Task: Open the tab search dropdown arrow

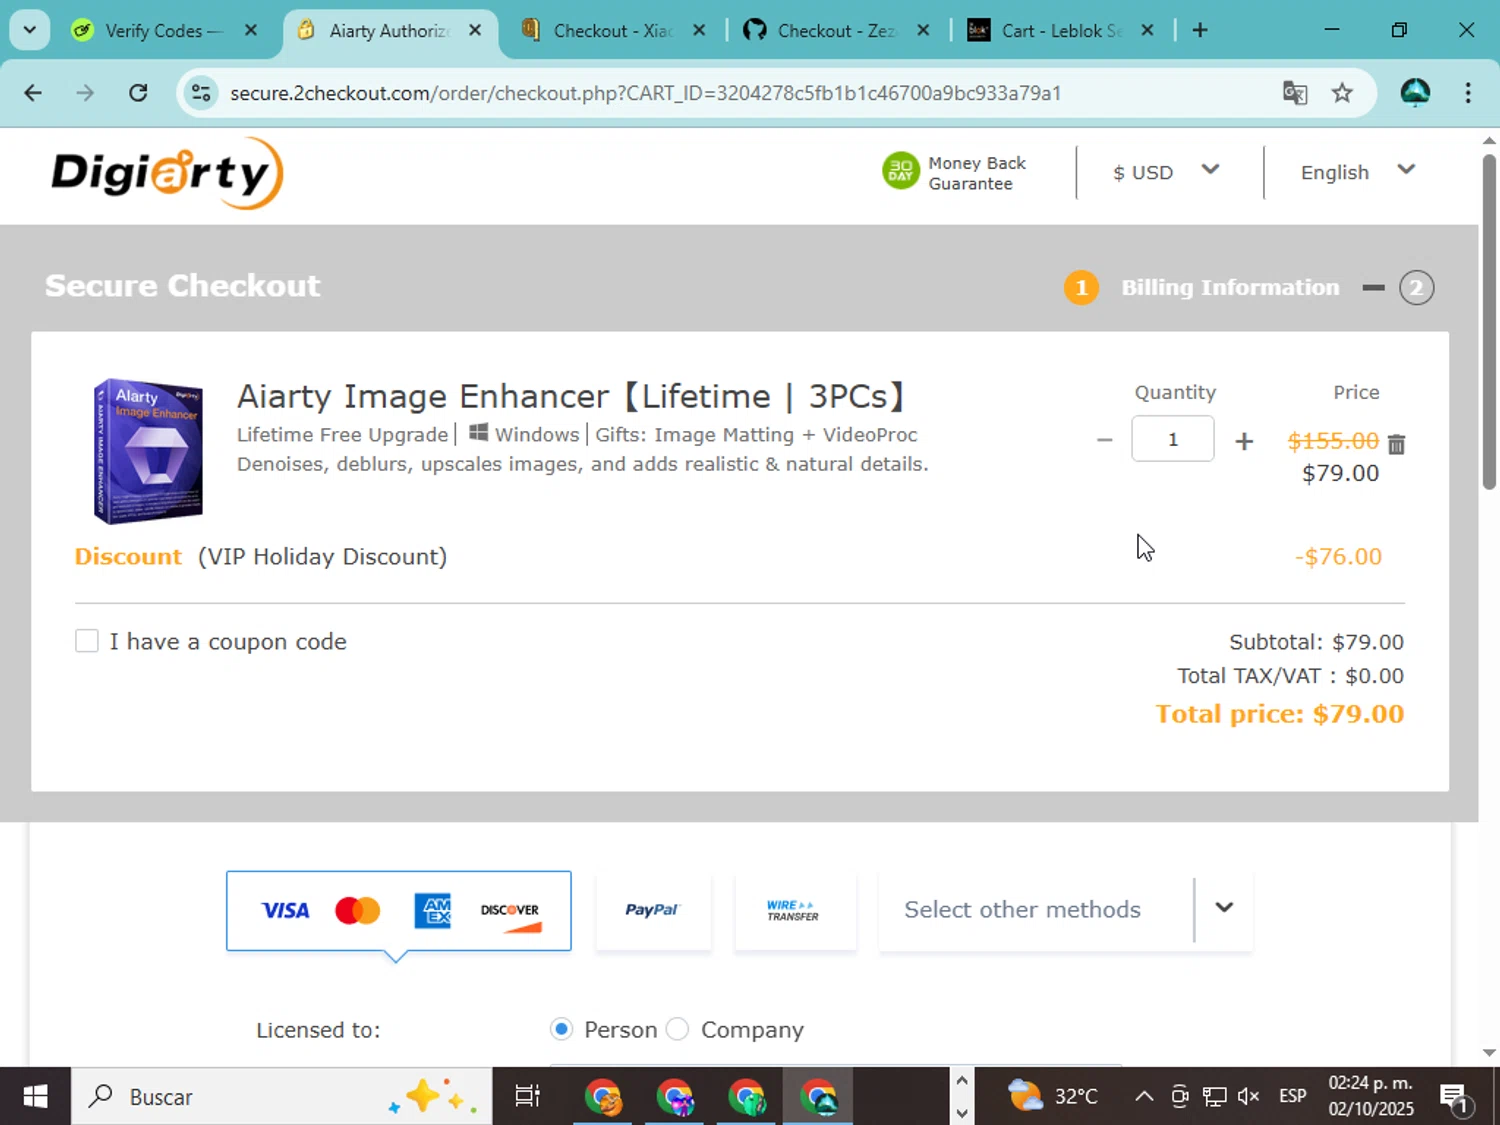Action: [x=30, y=30]
